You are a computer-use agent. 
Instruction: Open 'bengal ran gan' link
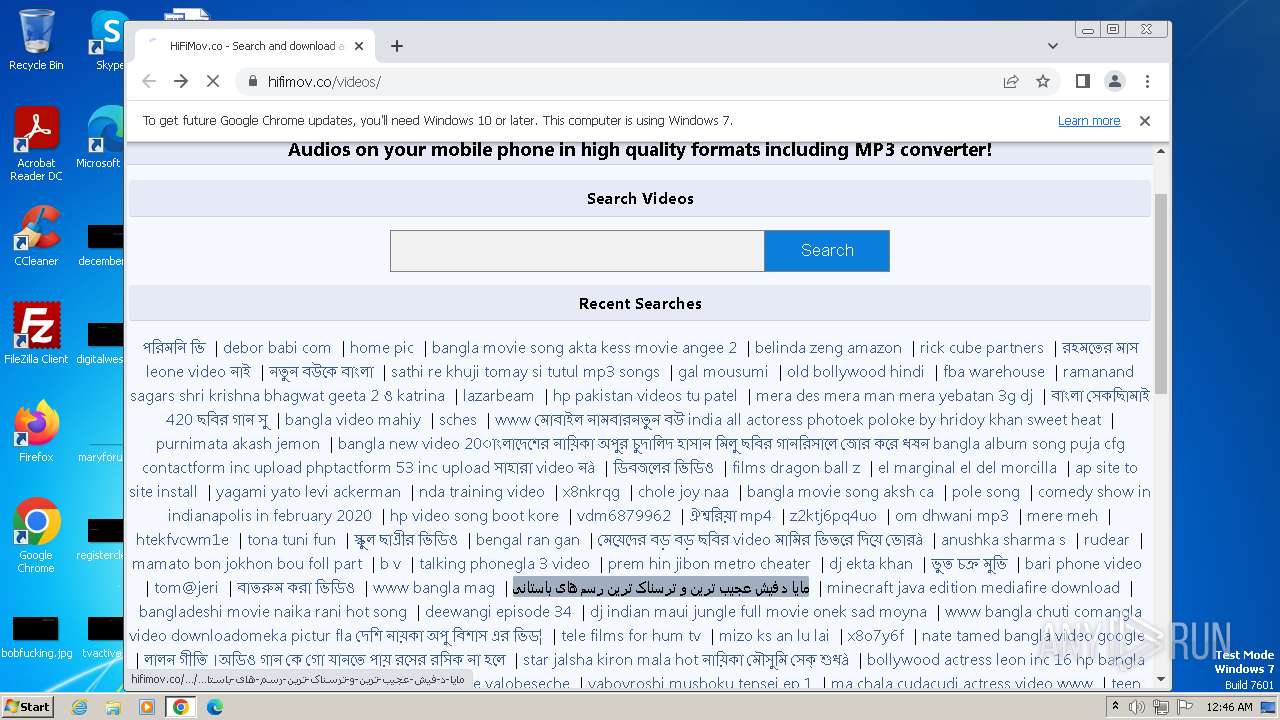[528, 540]
